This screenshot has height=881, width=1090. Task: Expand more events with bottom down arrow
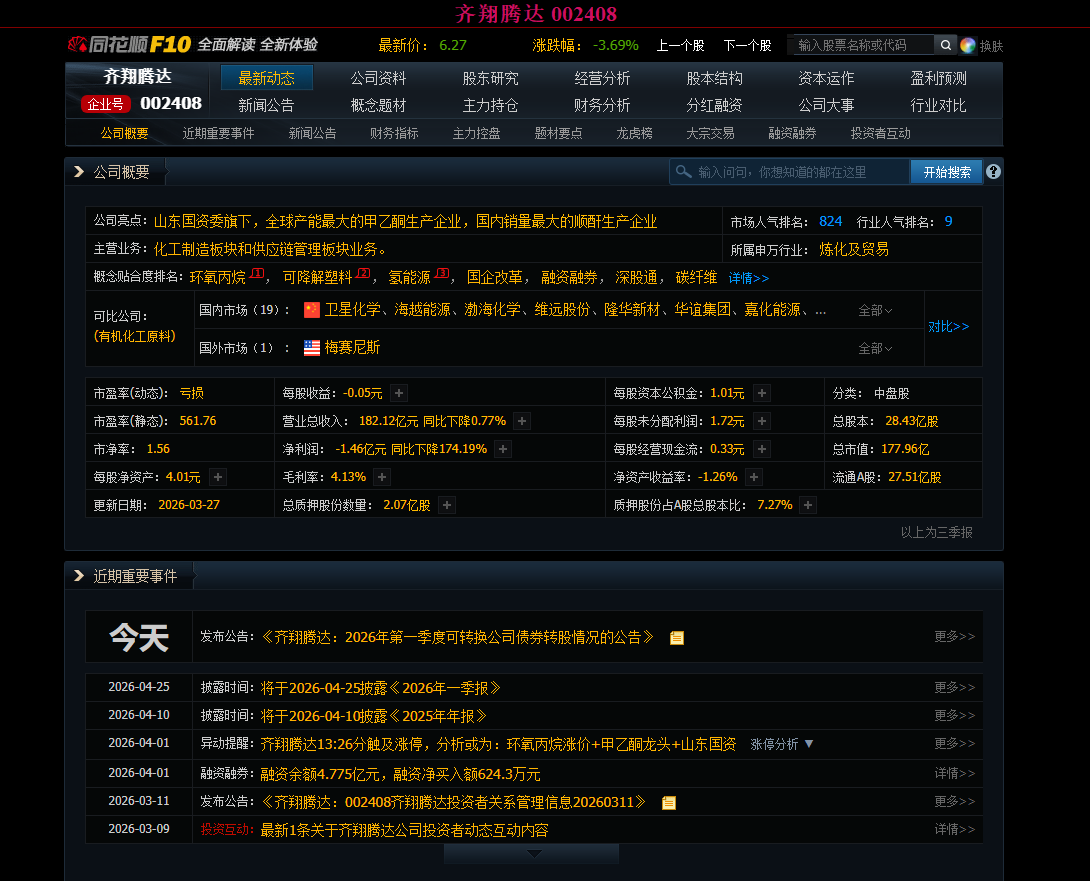532,853
